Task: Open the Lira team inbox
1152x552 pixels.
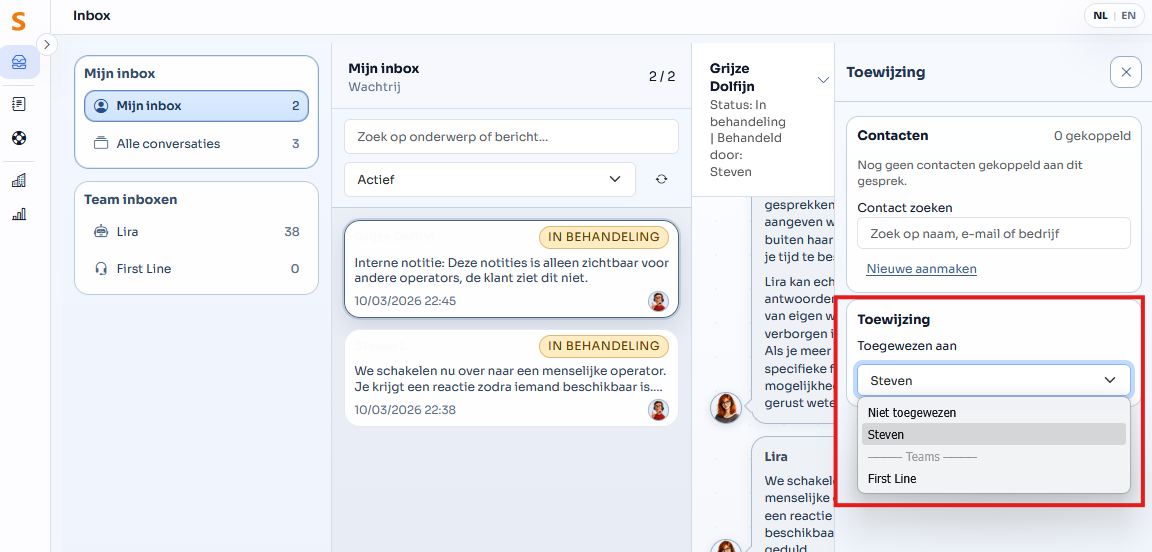Action: tap(196, 232)
